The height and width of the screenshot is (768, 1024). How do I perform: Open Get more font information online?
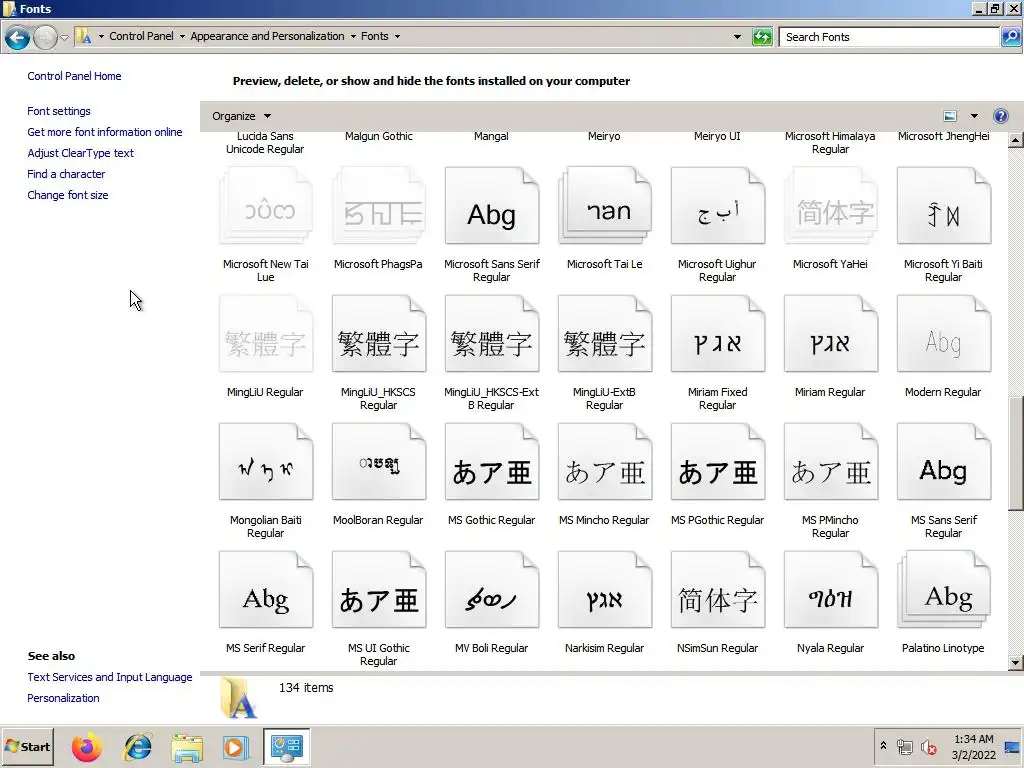(104, 132)
